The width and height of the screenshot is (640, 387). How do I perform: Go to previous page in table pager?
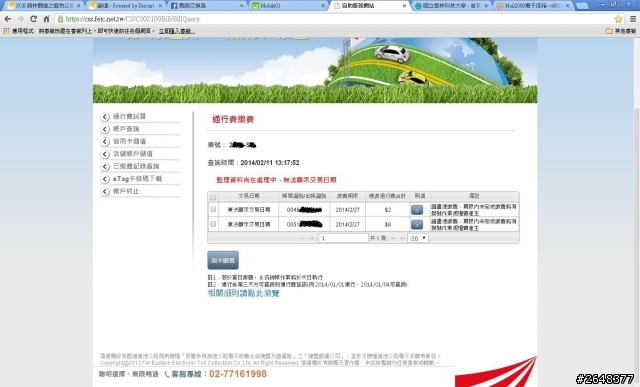311,238
